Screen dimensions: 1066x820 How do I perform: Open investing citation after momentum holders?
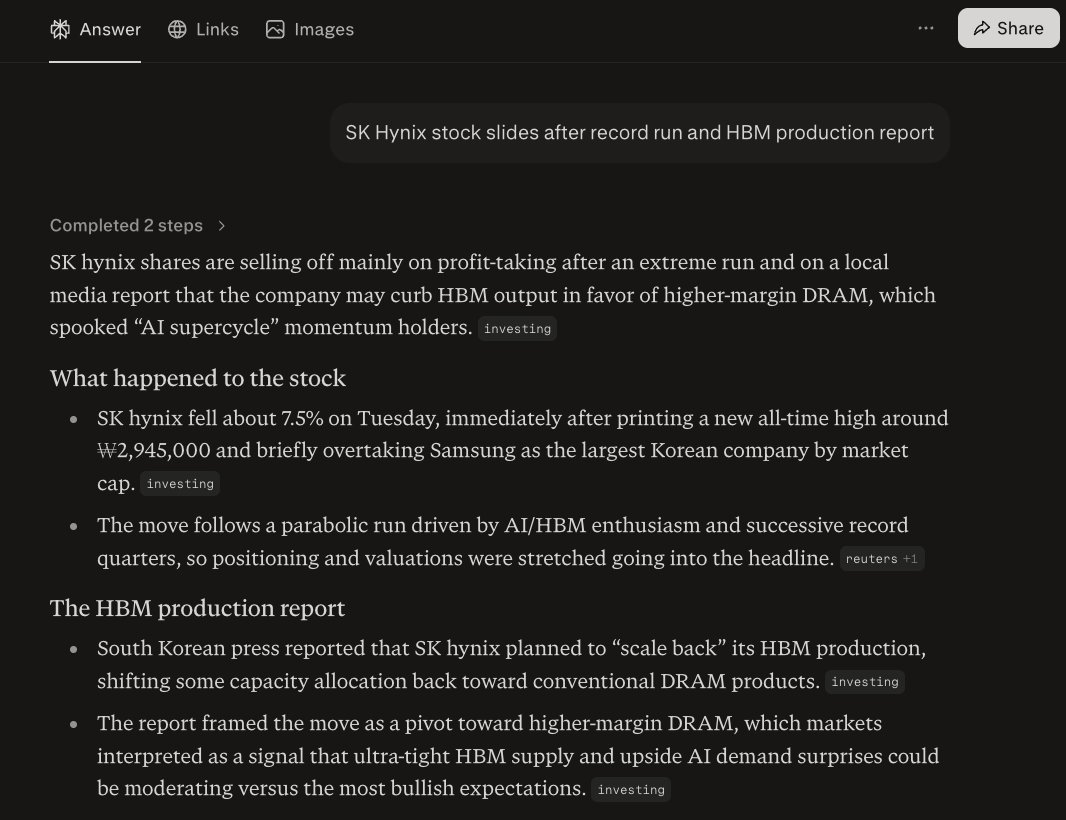pyautogui.click(x=517, y=328)
